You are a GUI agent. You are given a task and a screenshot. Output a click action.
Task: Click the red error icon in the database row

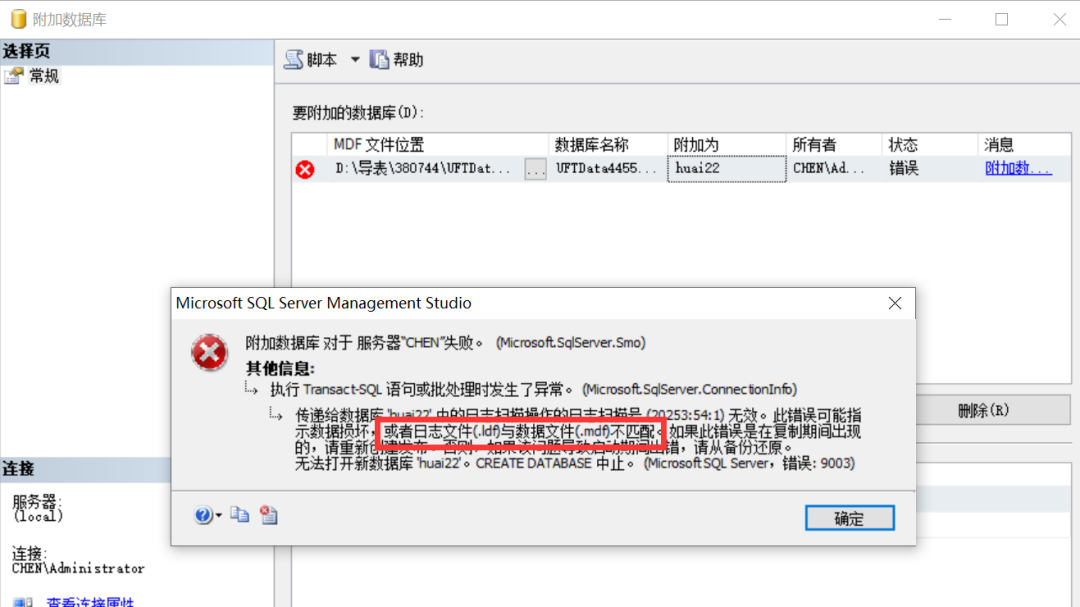(305, 169)
